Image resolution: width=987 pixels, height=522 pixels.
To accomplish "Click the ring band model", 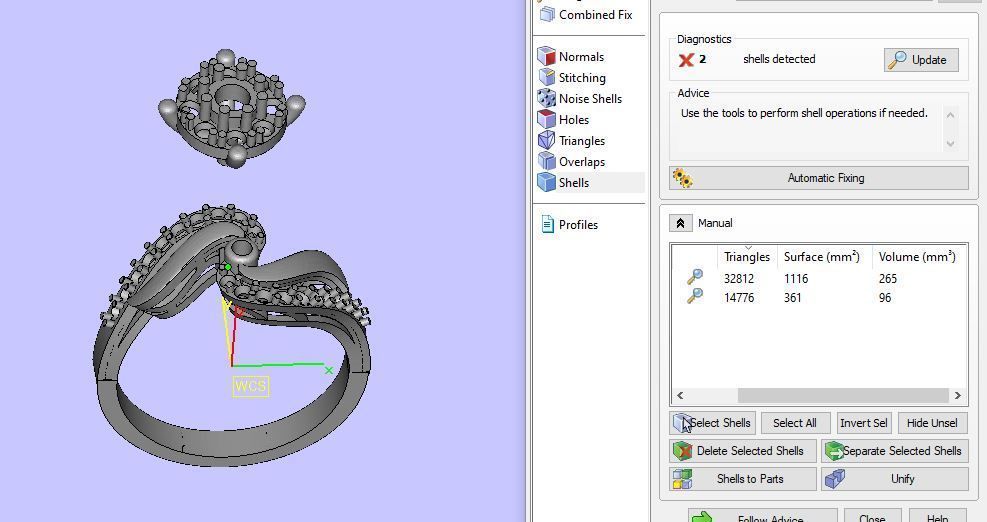I will point(232,336).
